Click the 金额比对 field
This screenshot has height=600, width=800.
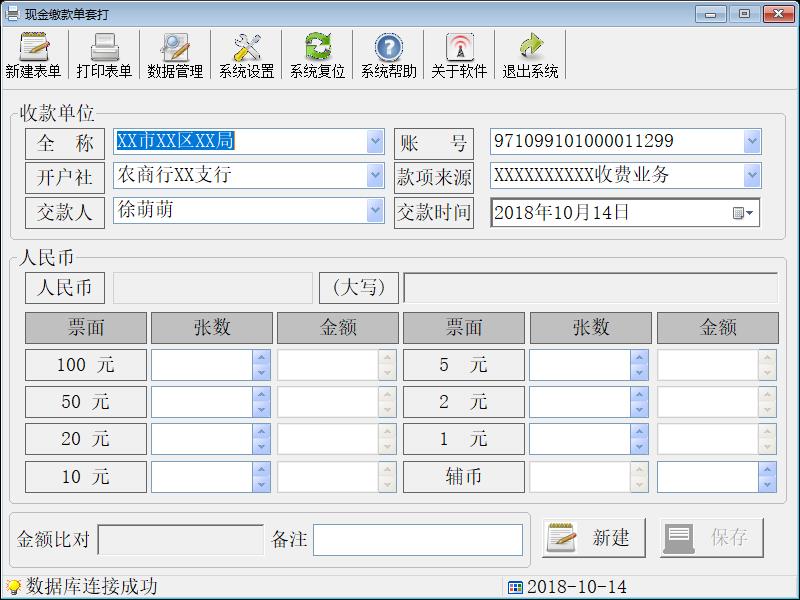tap(181, 539)
